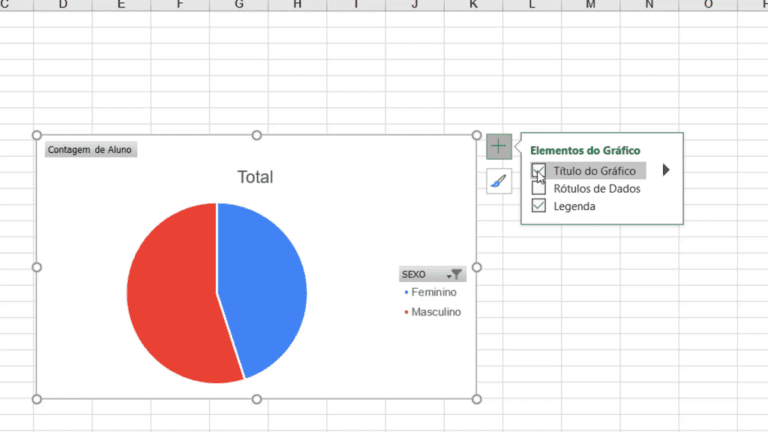
Task: Click the chart's right-middle resize handle
Action: click(477, 267)
